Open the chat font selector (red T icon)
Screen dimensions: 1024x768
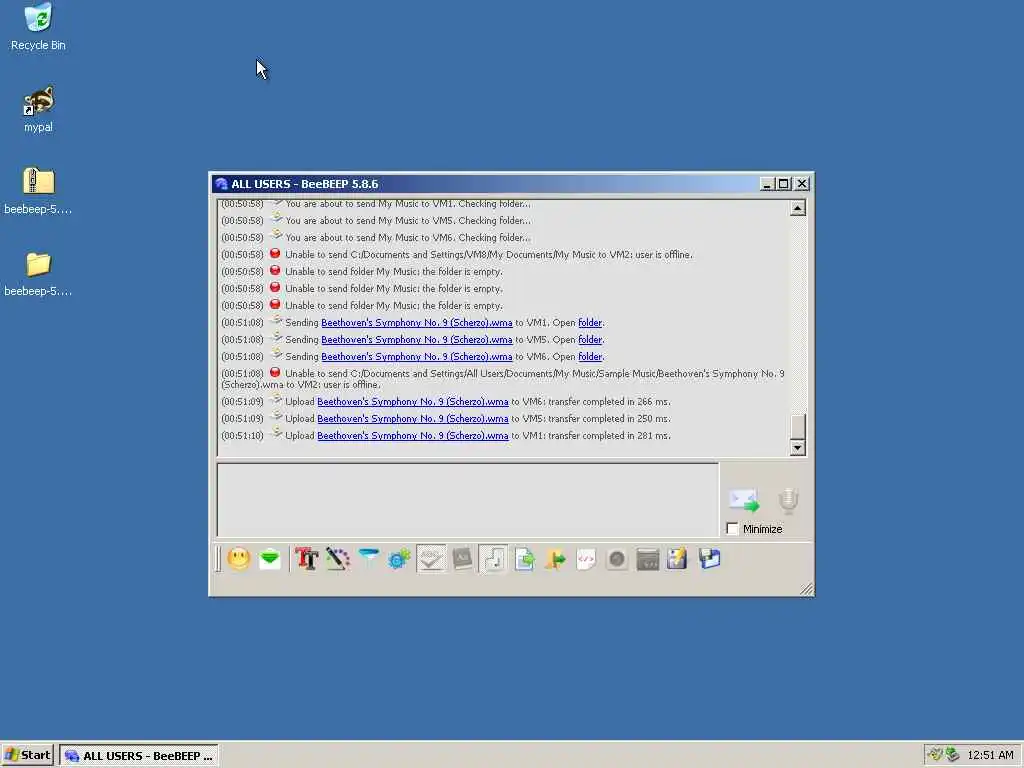[307, 559]
